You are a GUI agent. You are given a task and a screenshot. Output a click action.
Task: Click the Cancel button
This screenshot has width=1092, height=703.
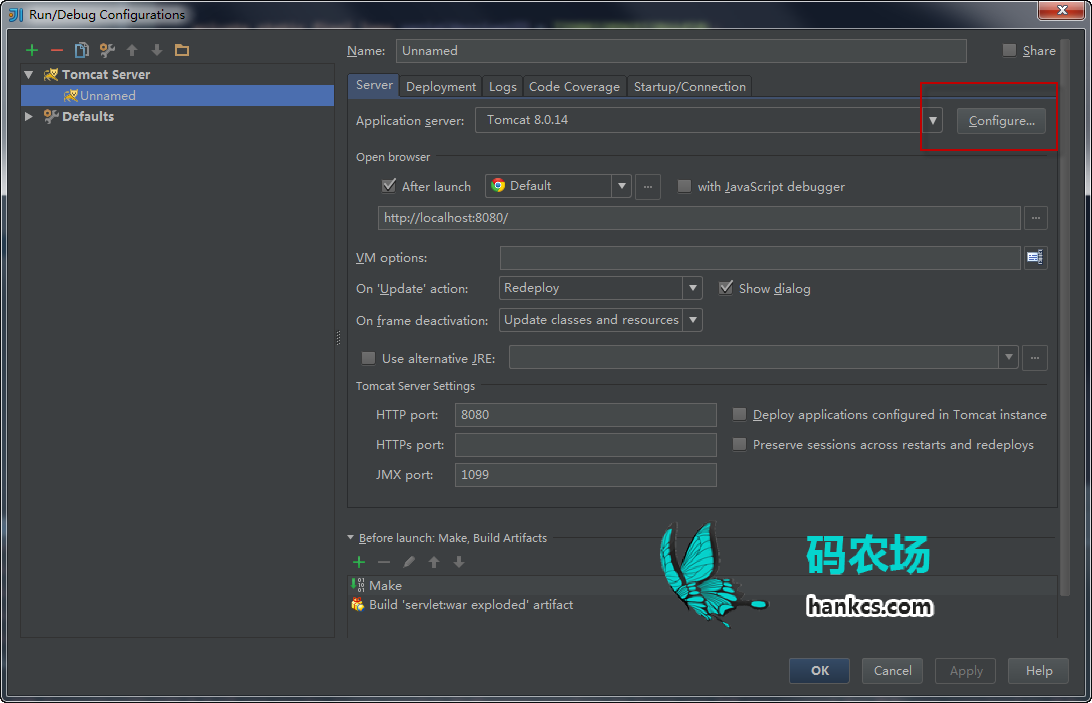click(x=892, y=671)
